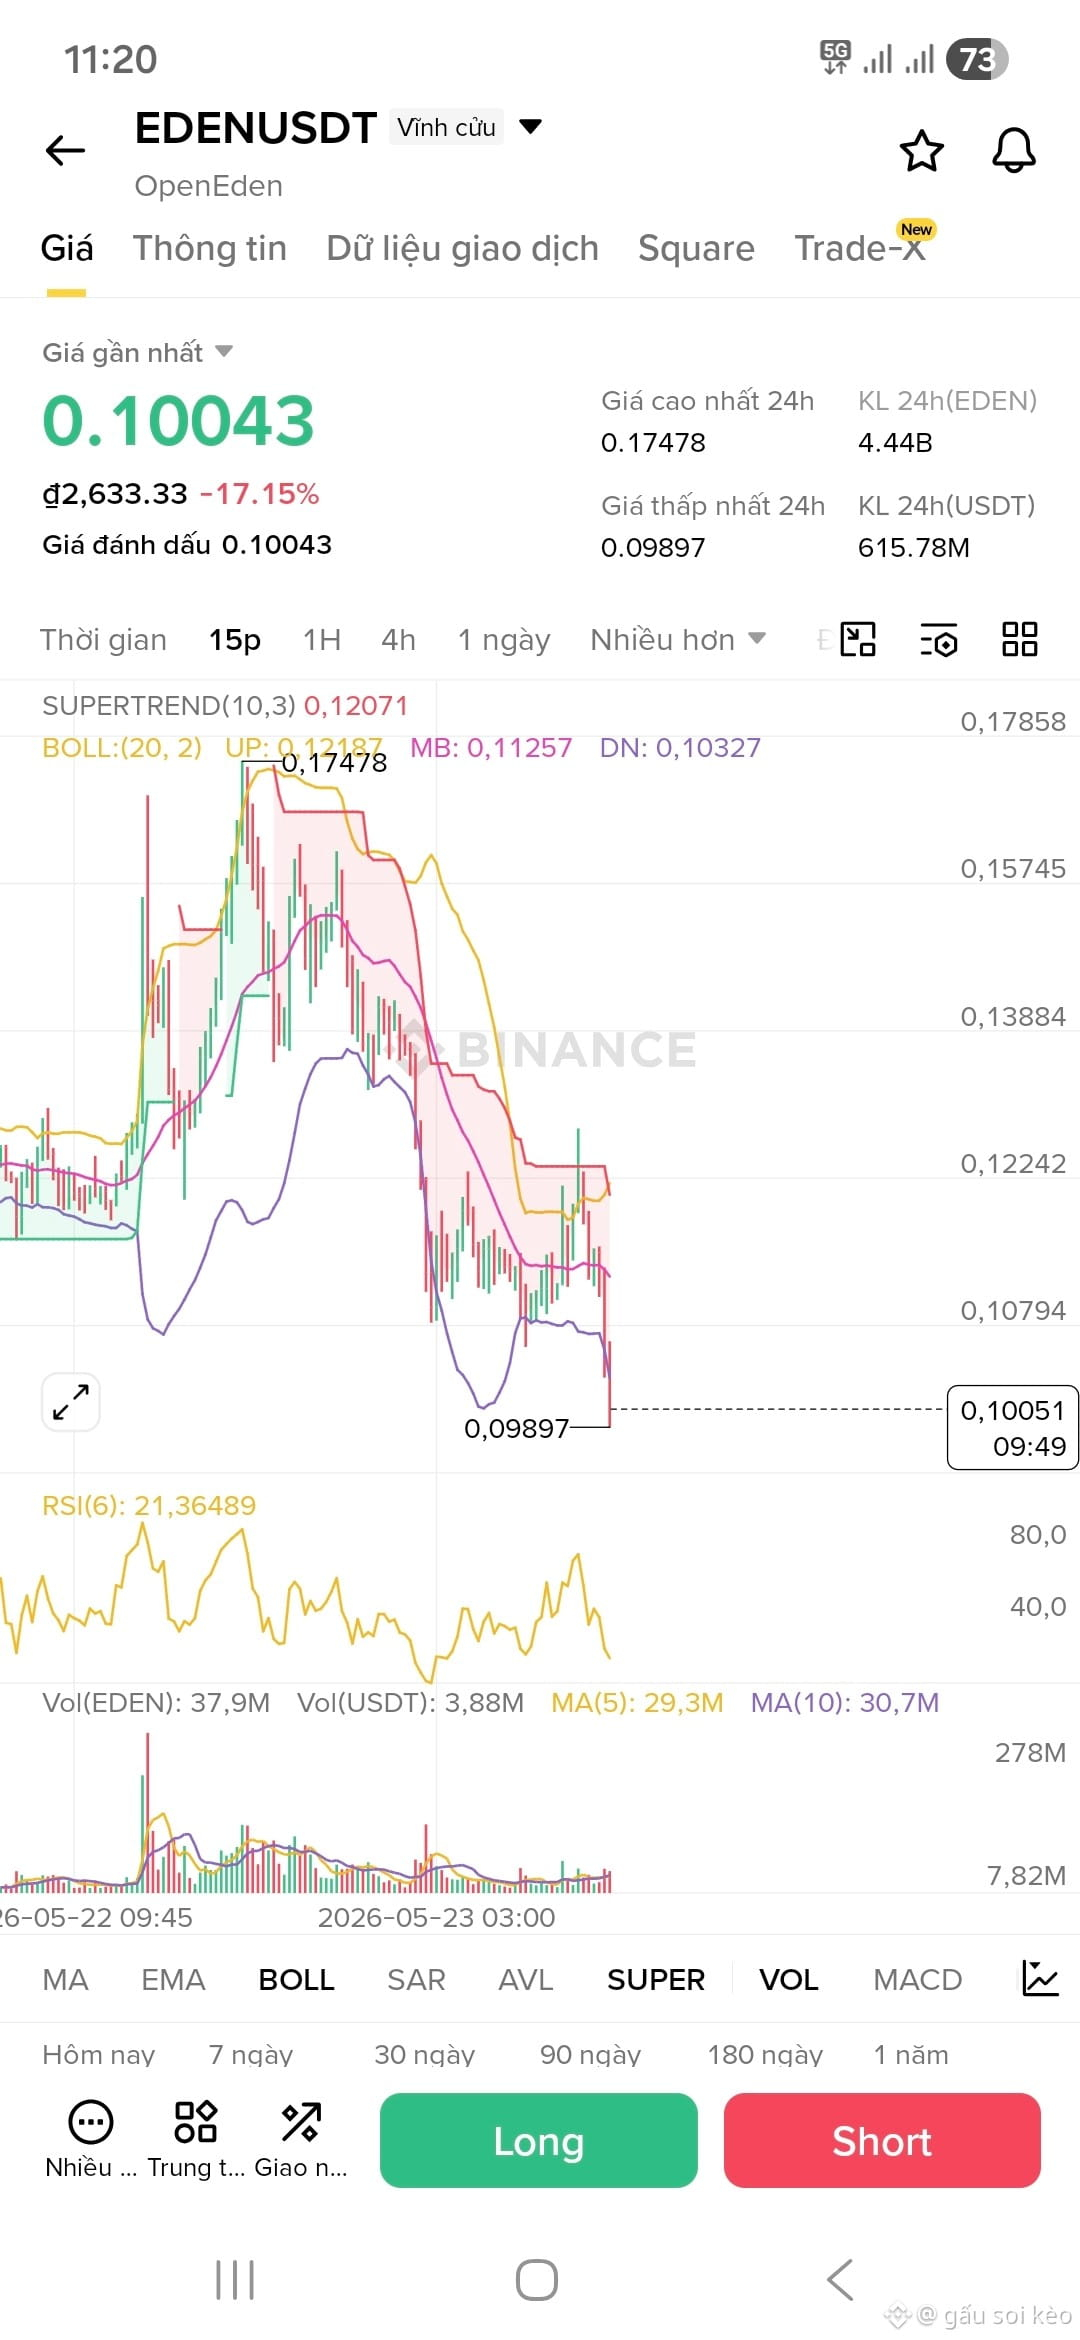
Task: Tap the last price 0.10043
Action: pyautogui.click(x=179, y=420)
